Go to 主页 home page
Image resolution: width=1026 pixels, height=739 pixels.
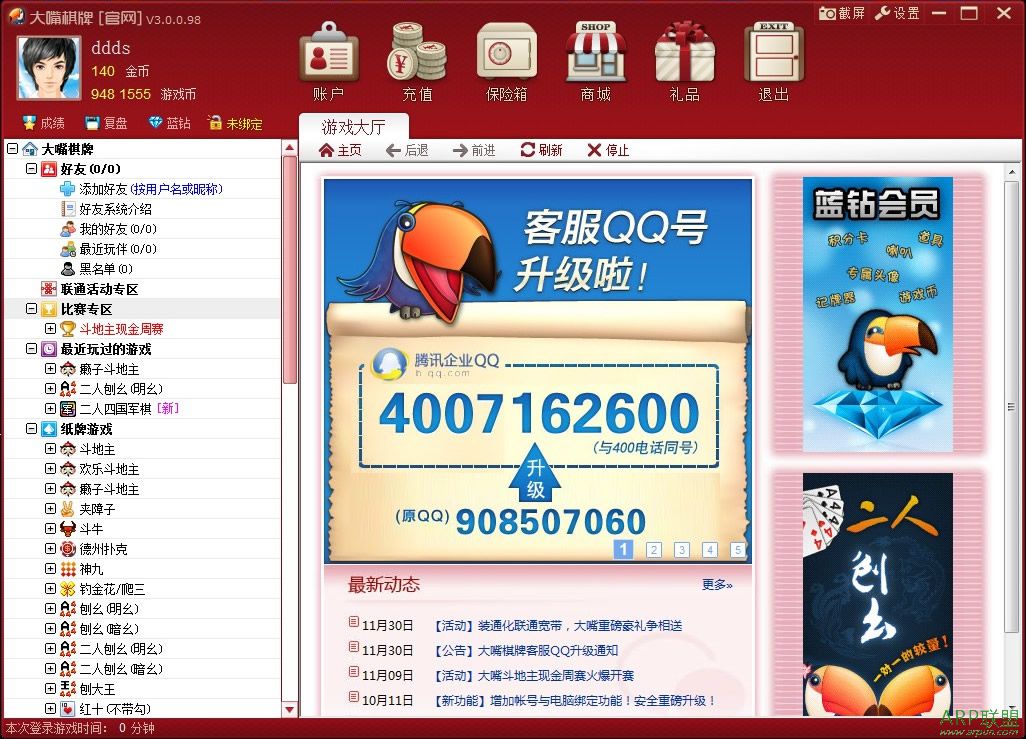[x=340, y=151]
